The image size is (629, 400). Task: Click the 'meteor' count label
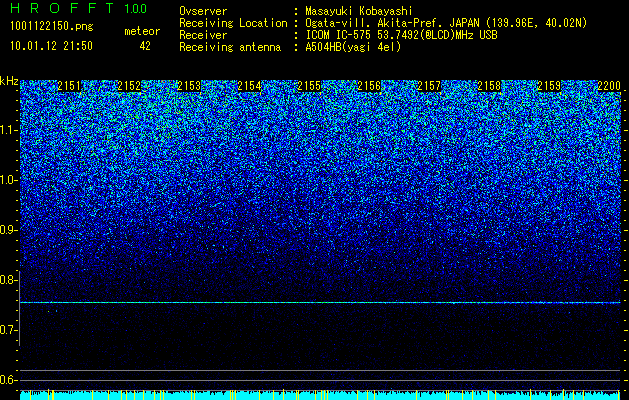point(142,31)
